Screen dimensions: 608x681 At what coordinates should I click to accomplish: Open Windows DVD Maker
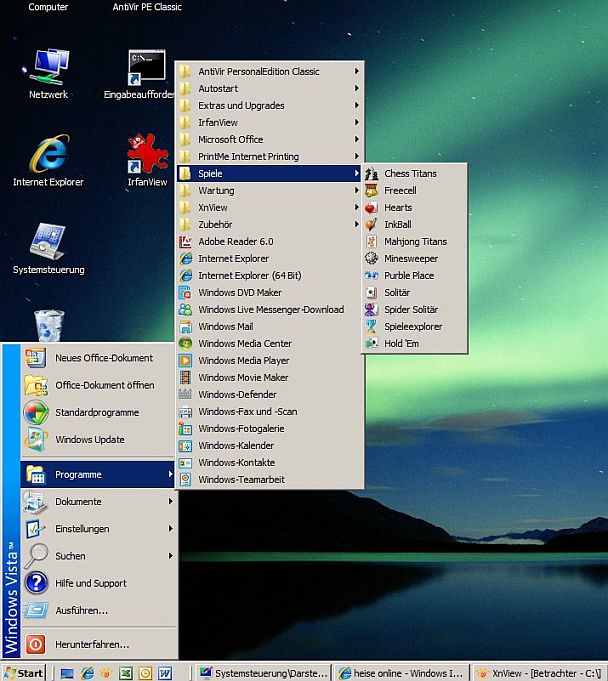[x=269, y=292]
